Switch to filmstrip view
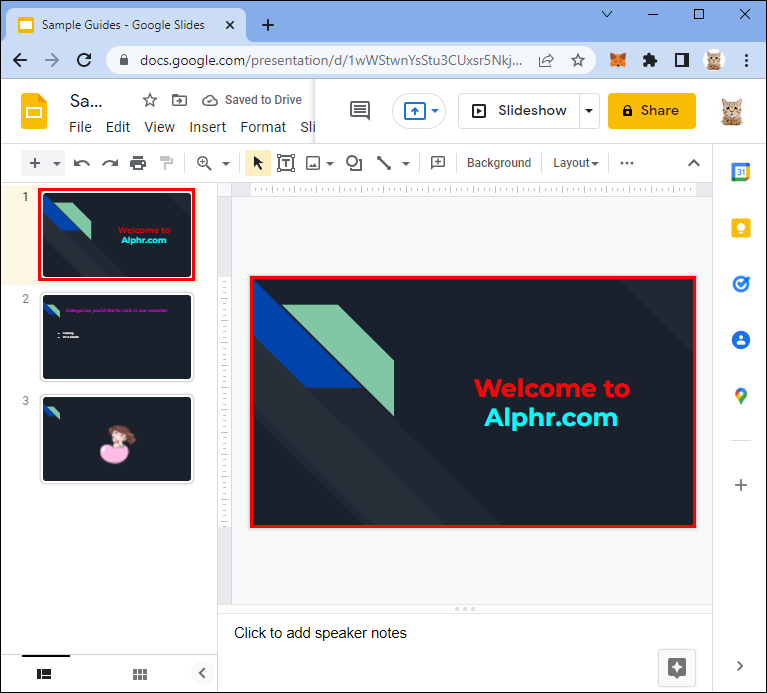 coord(44,674)
